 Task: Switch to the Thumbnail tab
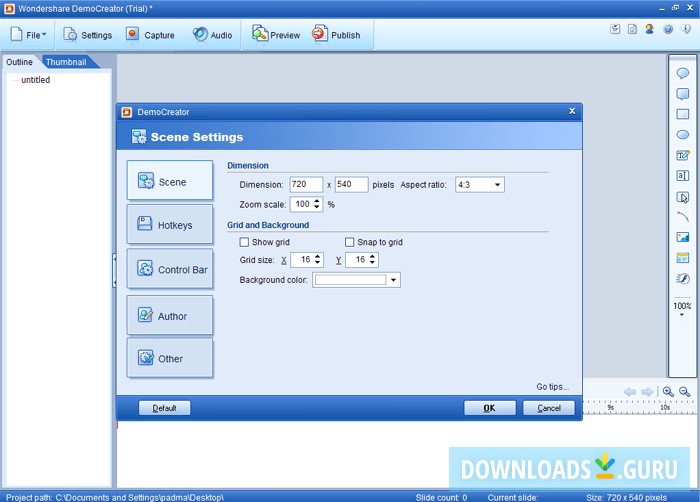coord(66,62)
